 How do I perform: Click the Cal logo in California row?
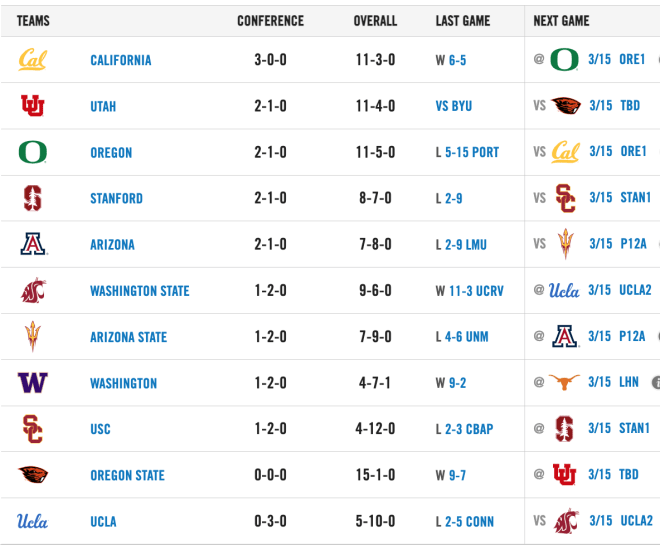tap(32, 60)
